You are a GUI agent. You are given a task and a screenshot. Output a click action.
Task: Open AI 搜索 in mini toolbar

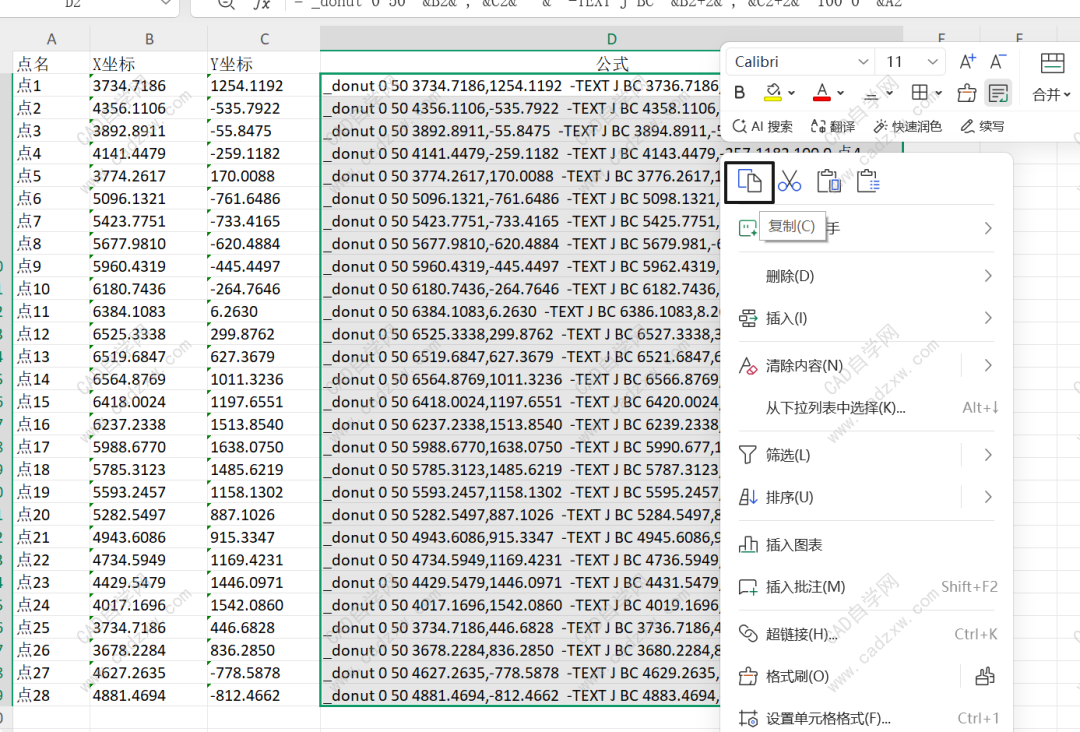point(762,127)
